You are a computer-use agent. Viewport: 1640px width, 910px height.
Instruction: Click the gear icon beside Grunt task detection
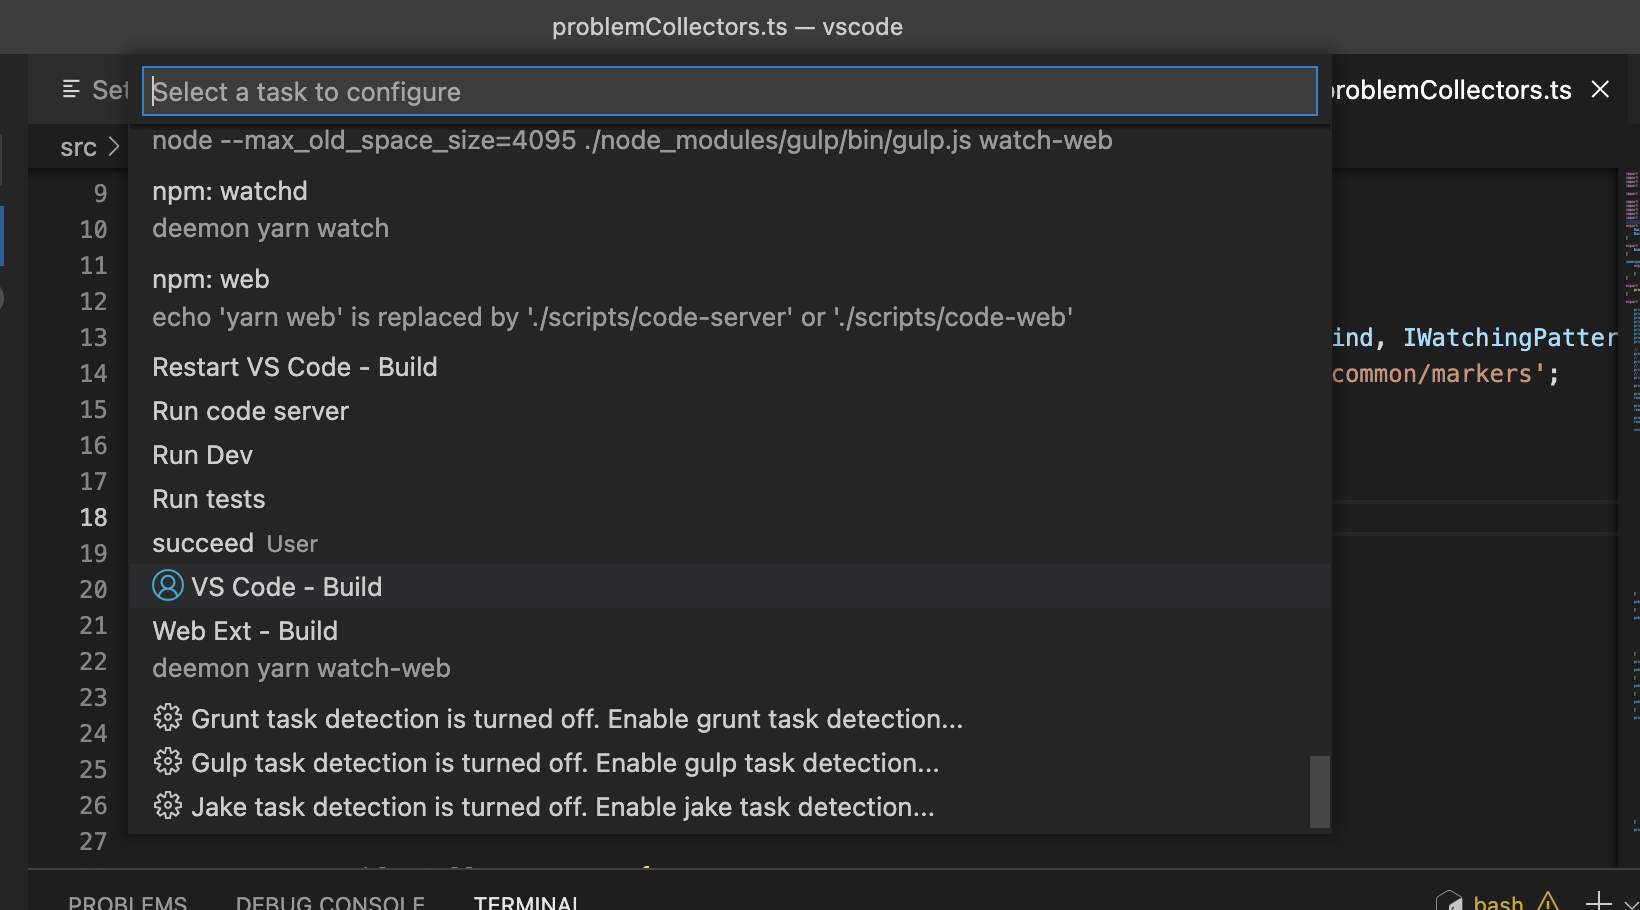pyautogui.click(x=167, y=718)
